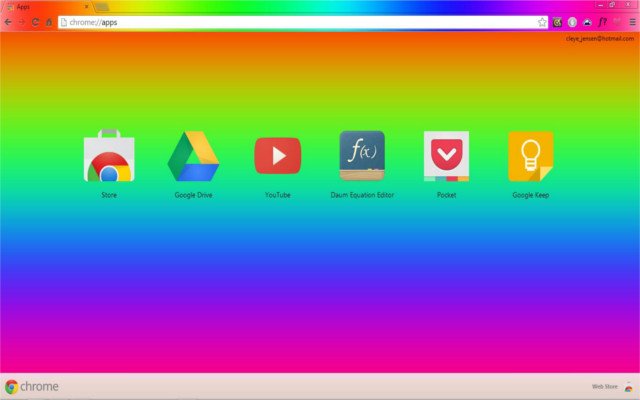Open the Web Store link in the footer
This screenshot has height=400, width=640.
coord(604,386)
